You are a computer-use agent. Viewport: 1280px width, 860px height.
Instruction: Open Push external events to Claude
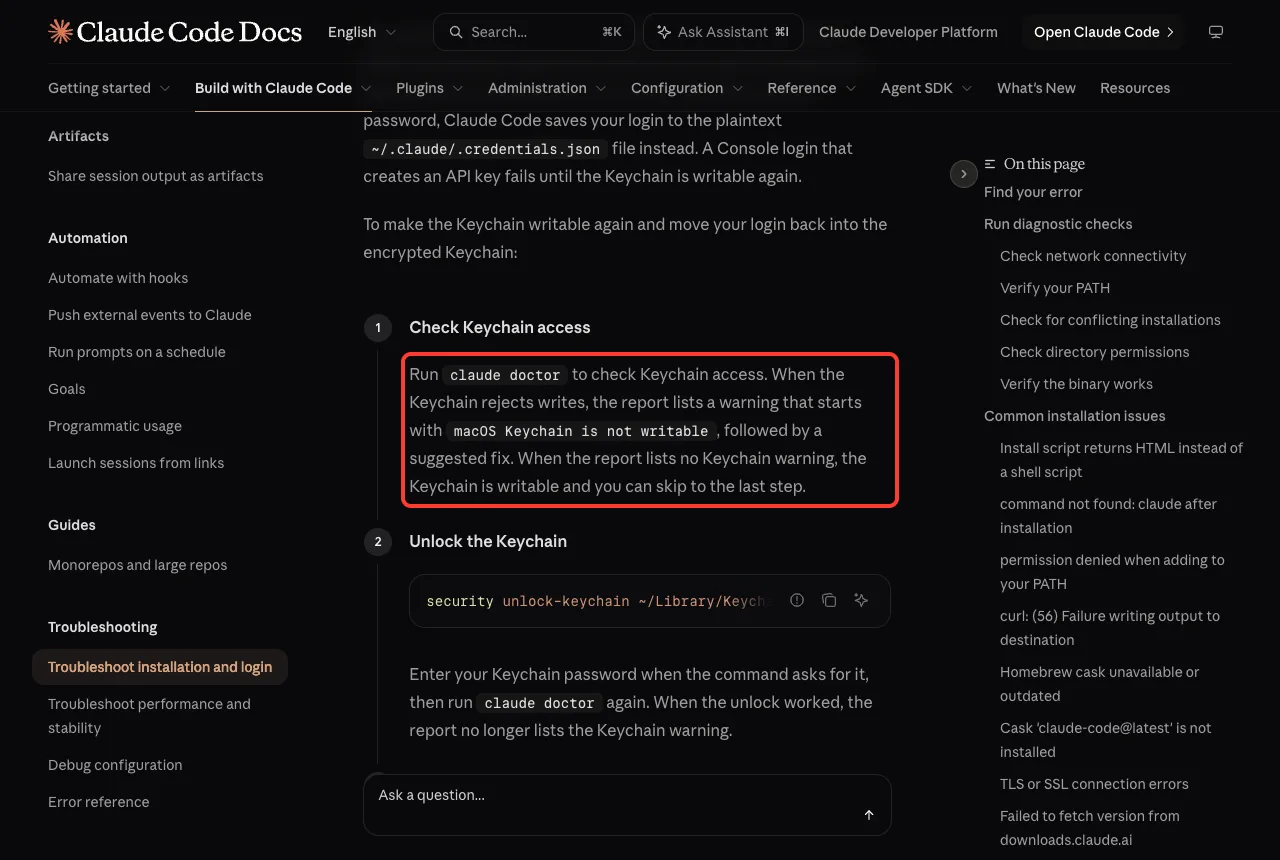[x=150, y=315]
